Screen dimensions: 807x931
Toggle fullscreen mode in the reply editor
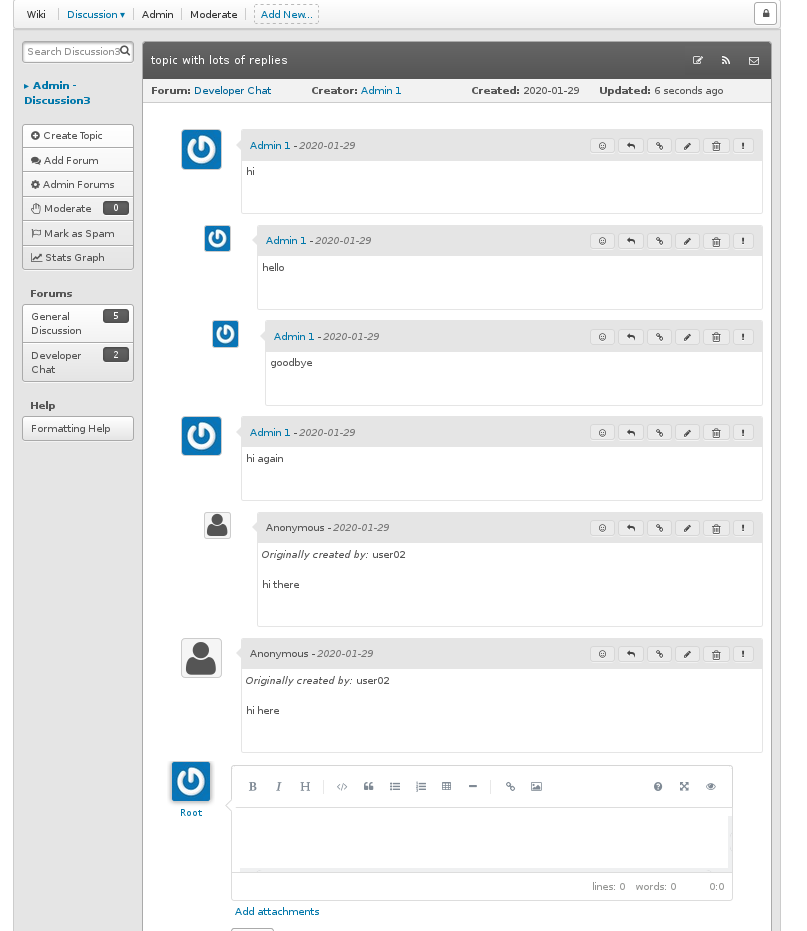[x=684, y=787]
